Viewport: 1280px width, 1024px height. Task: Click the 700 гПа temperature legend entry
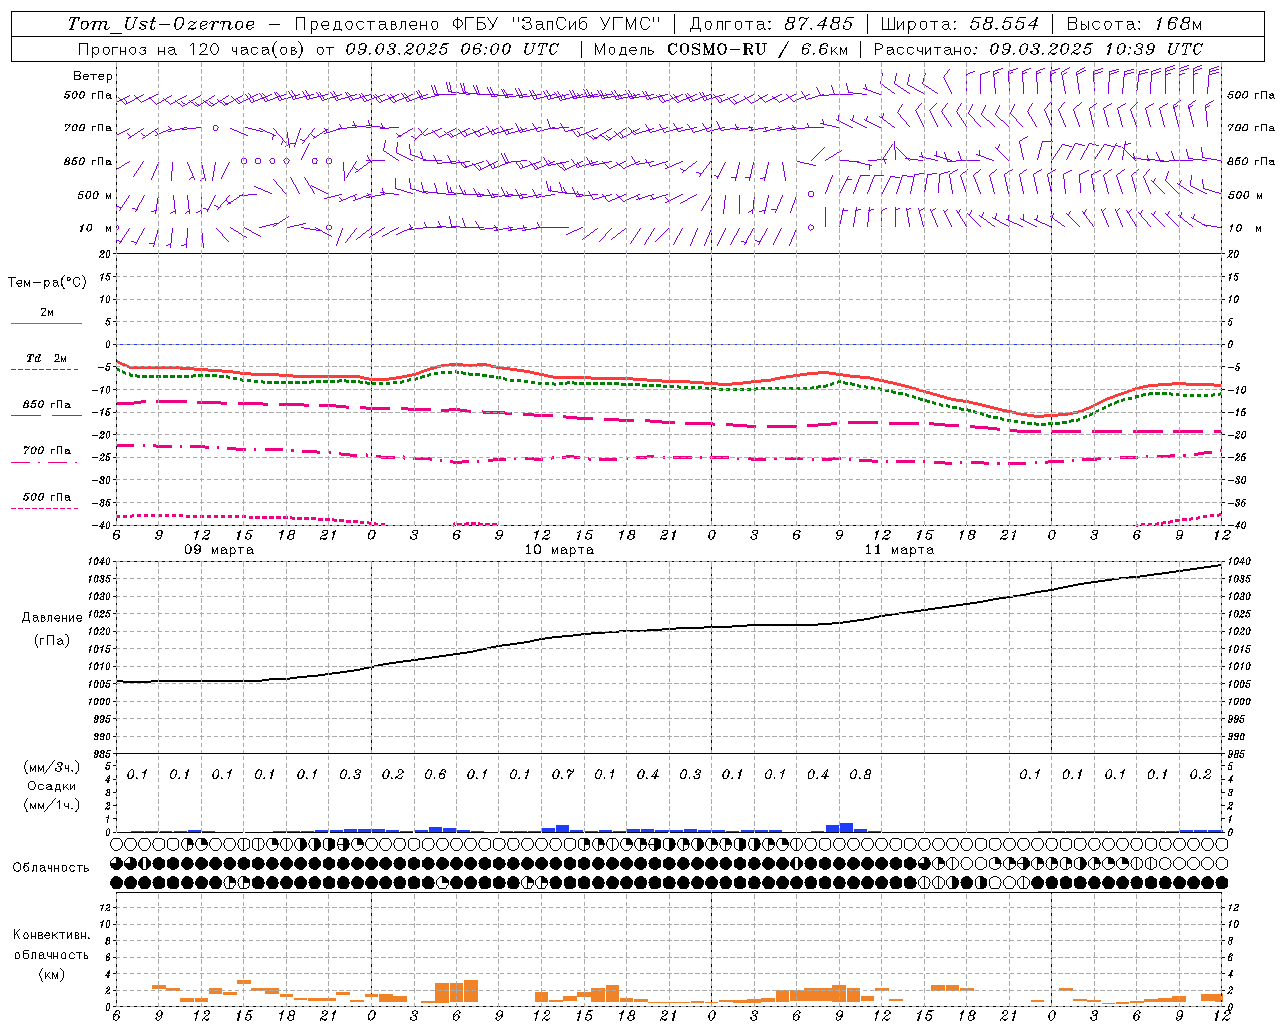(x=46, y=450)
